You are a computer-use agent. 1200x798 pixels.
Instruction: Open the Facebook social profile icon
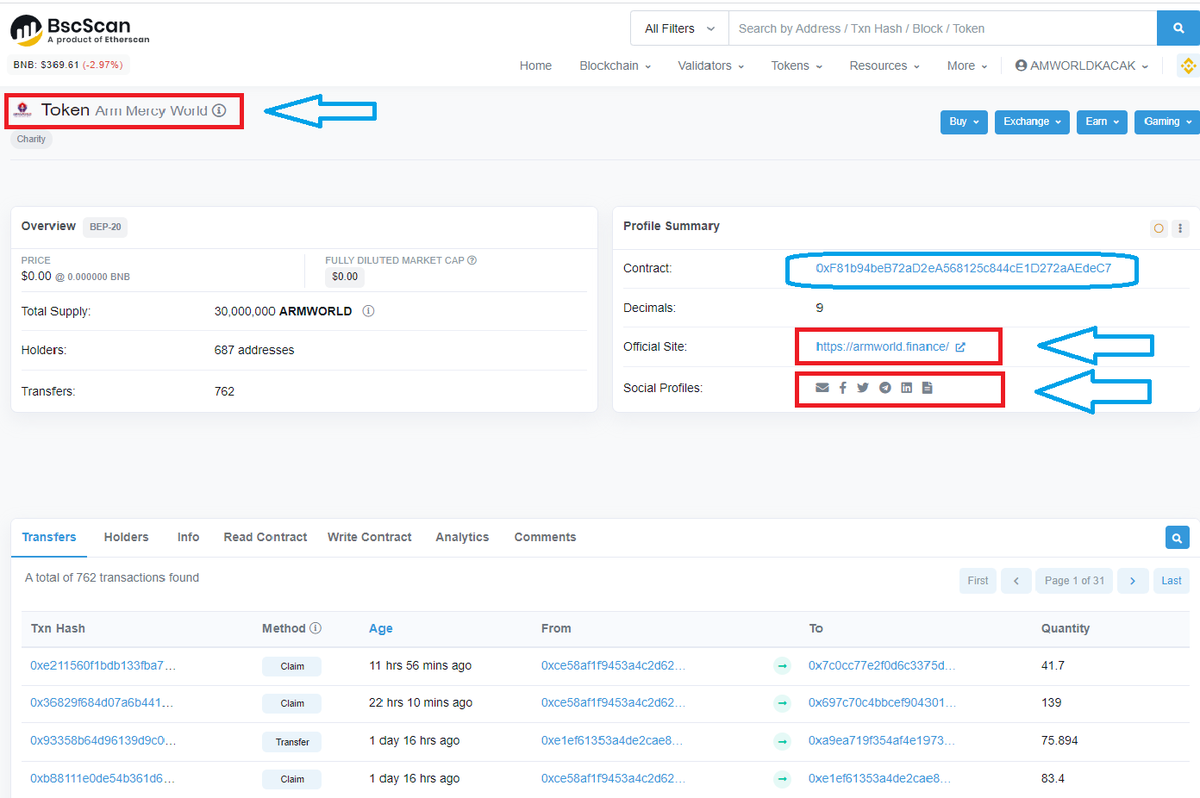click(x=843, y=387)
